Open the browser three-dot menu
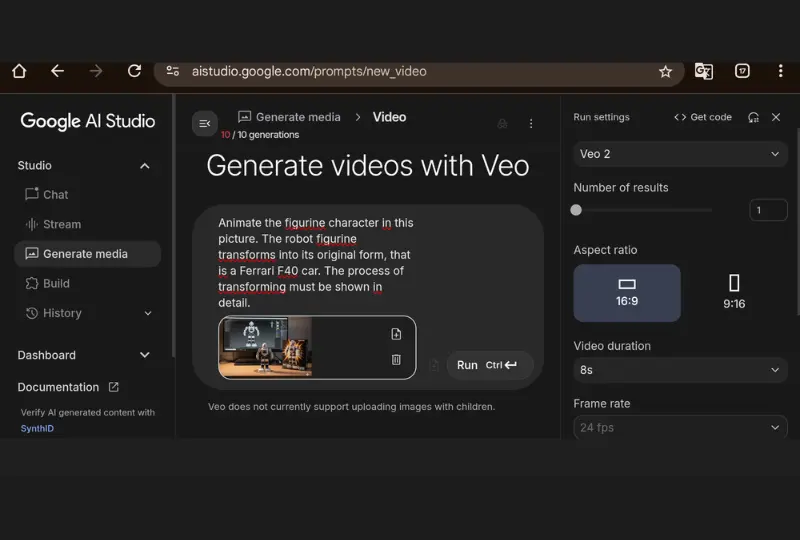 pos(780,71)
